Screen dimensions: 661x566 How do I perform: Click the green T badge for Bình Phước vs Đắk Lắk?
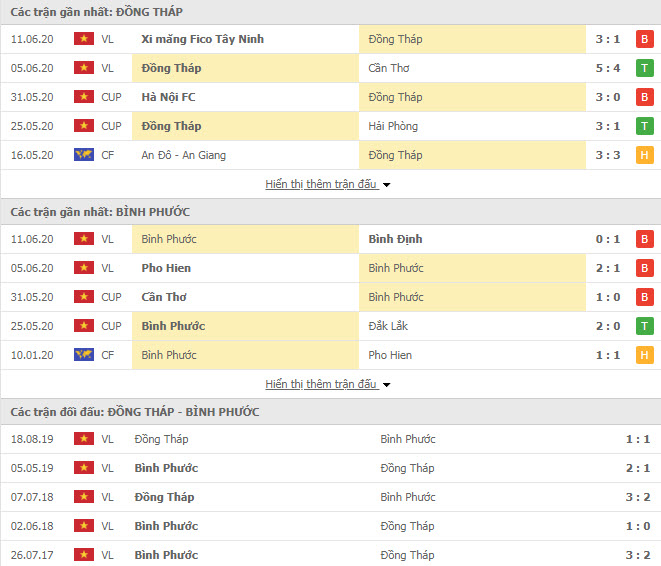[x=644, y=326]
